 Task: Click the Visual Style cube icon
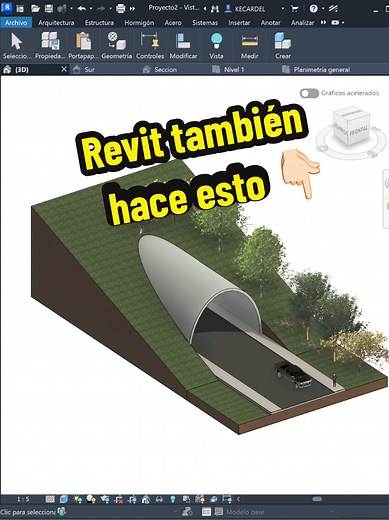(x=63, y=499)
